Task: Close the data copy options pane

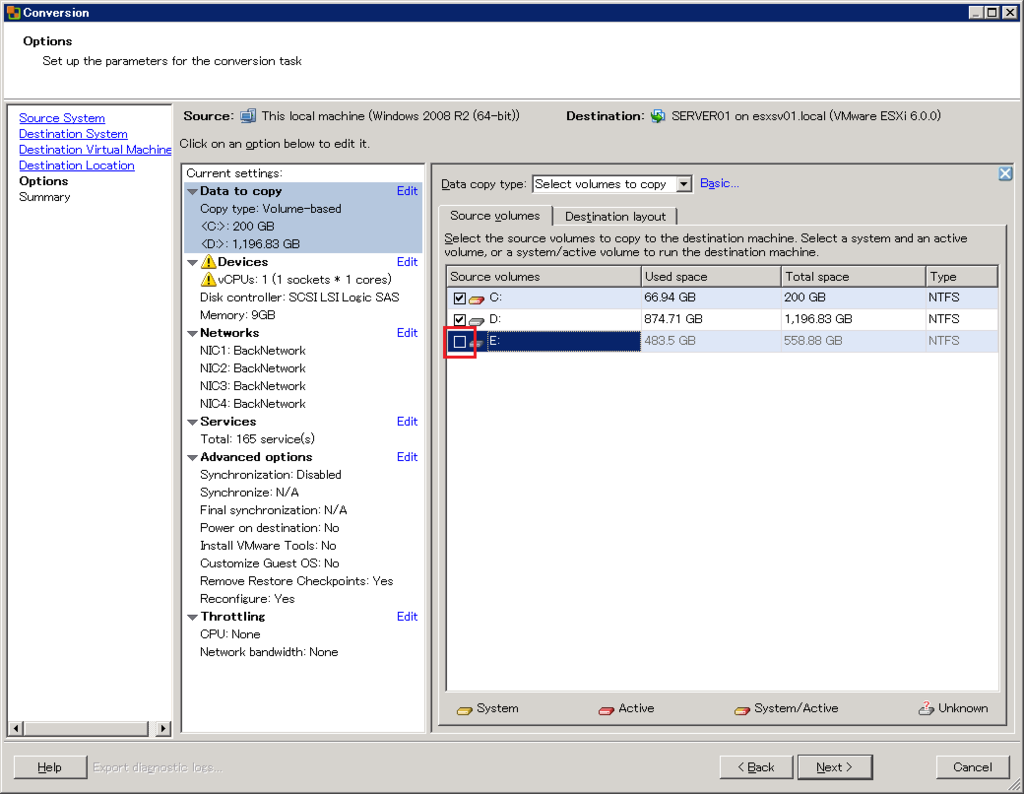Action: 1005,174
